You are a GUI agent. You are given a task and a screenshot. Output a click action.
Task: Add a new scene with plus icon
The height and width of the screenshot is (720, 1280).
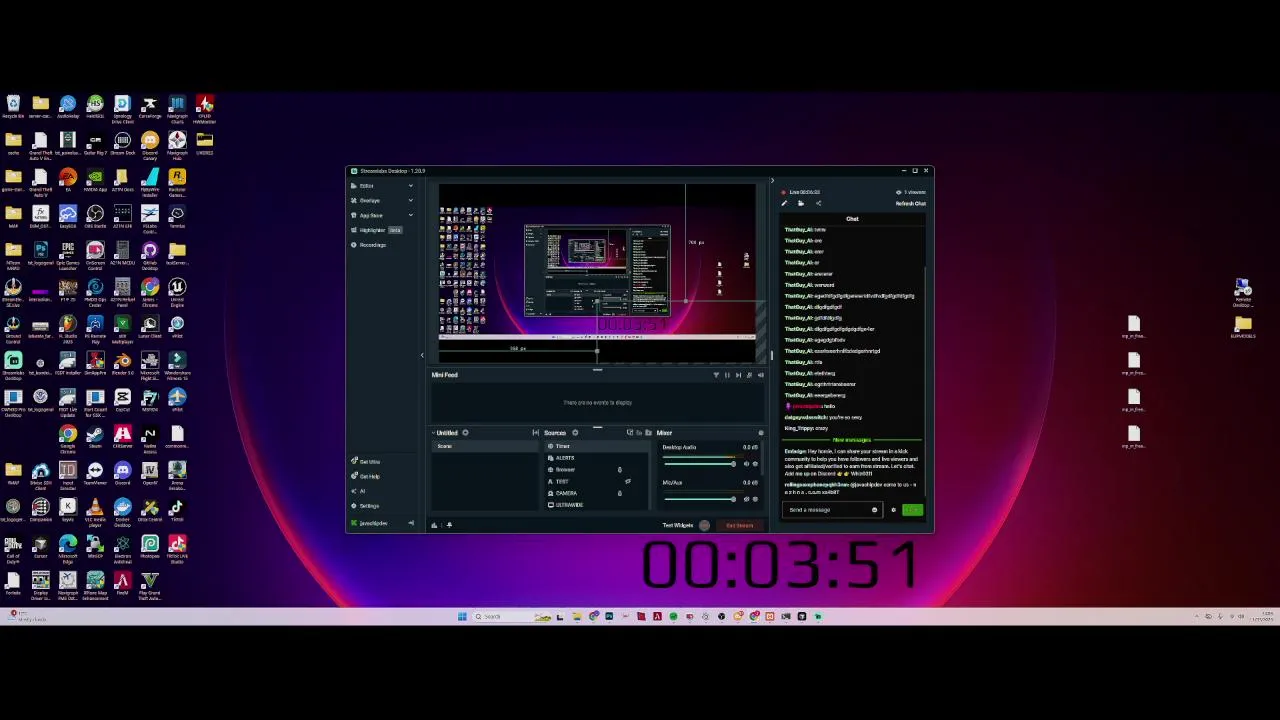click(465, 433)
